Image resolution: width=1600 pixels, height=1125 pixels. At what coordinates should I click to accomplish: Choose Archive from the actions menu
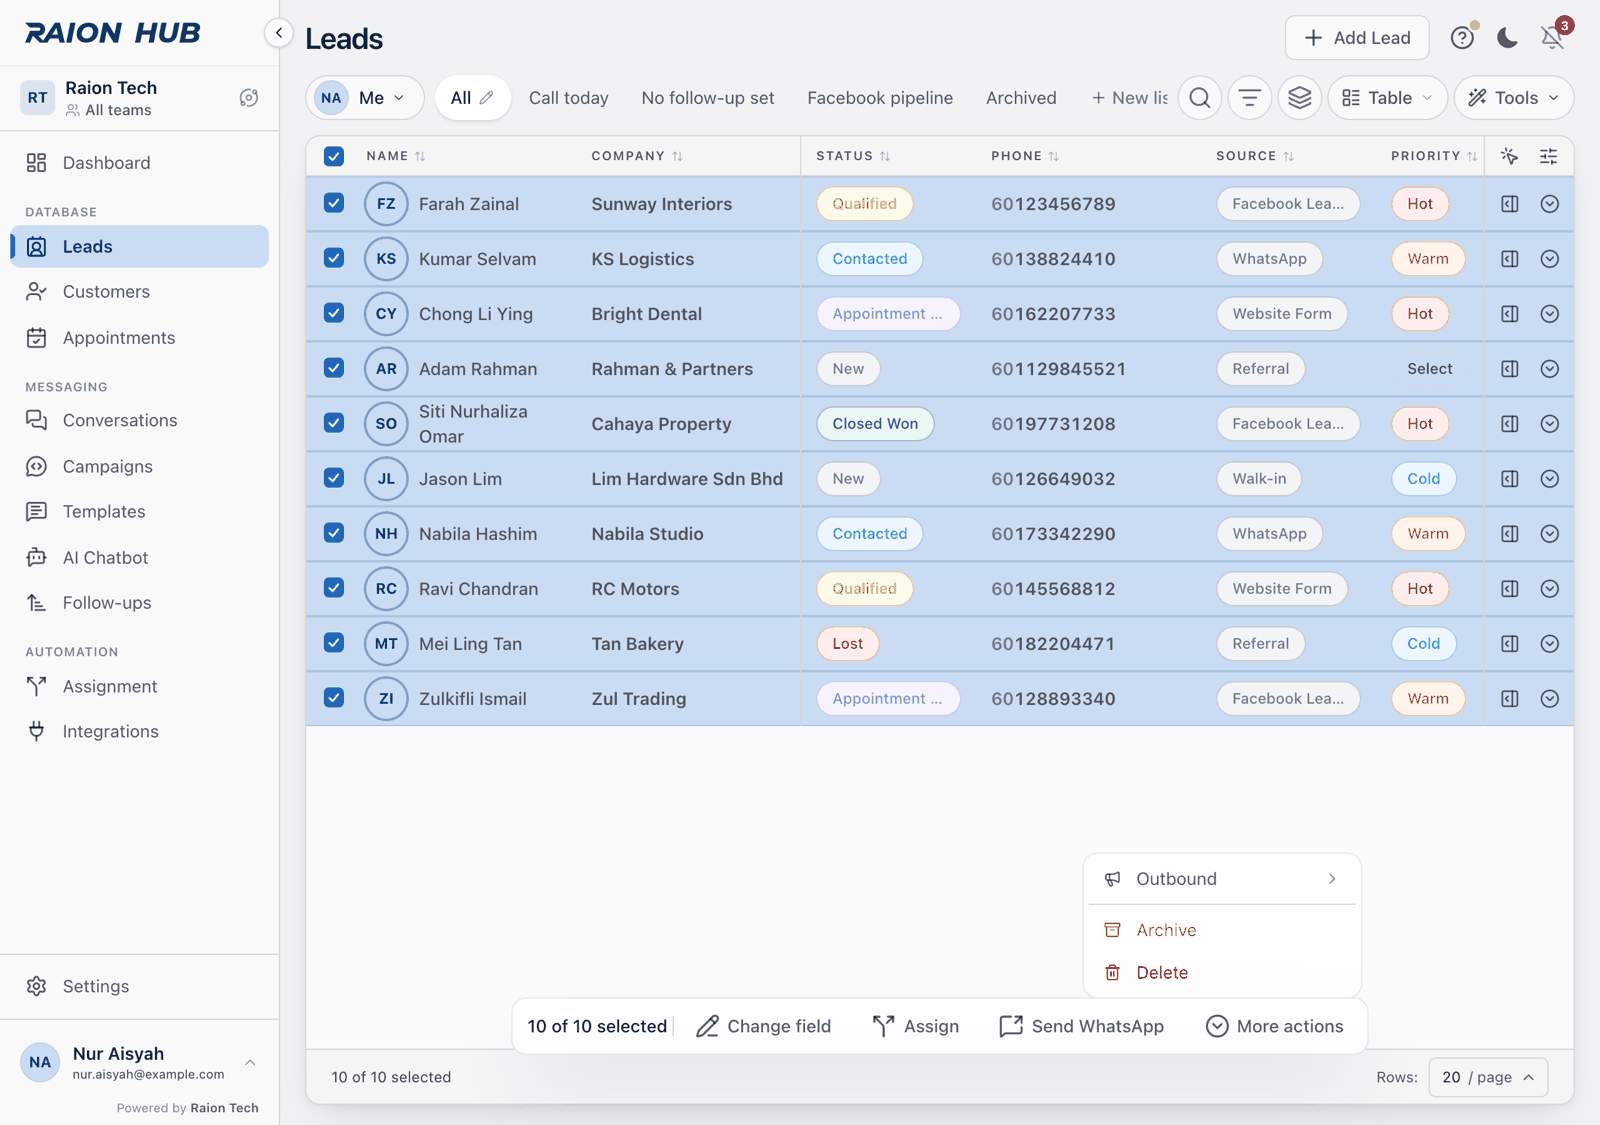[x=1222, y=930]
